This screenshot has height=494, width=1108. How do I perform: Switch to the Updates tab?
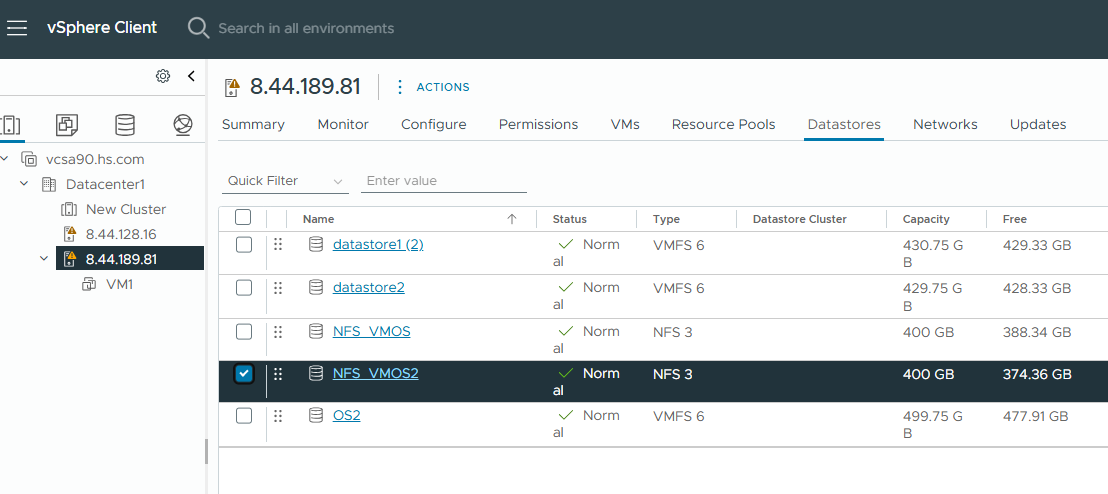point(1038,124)
